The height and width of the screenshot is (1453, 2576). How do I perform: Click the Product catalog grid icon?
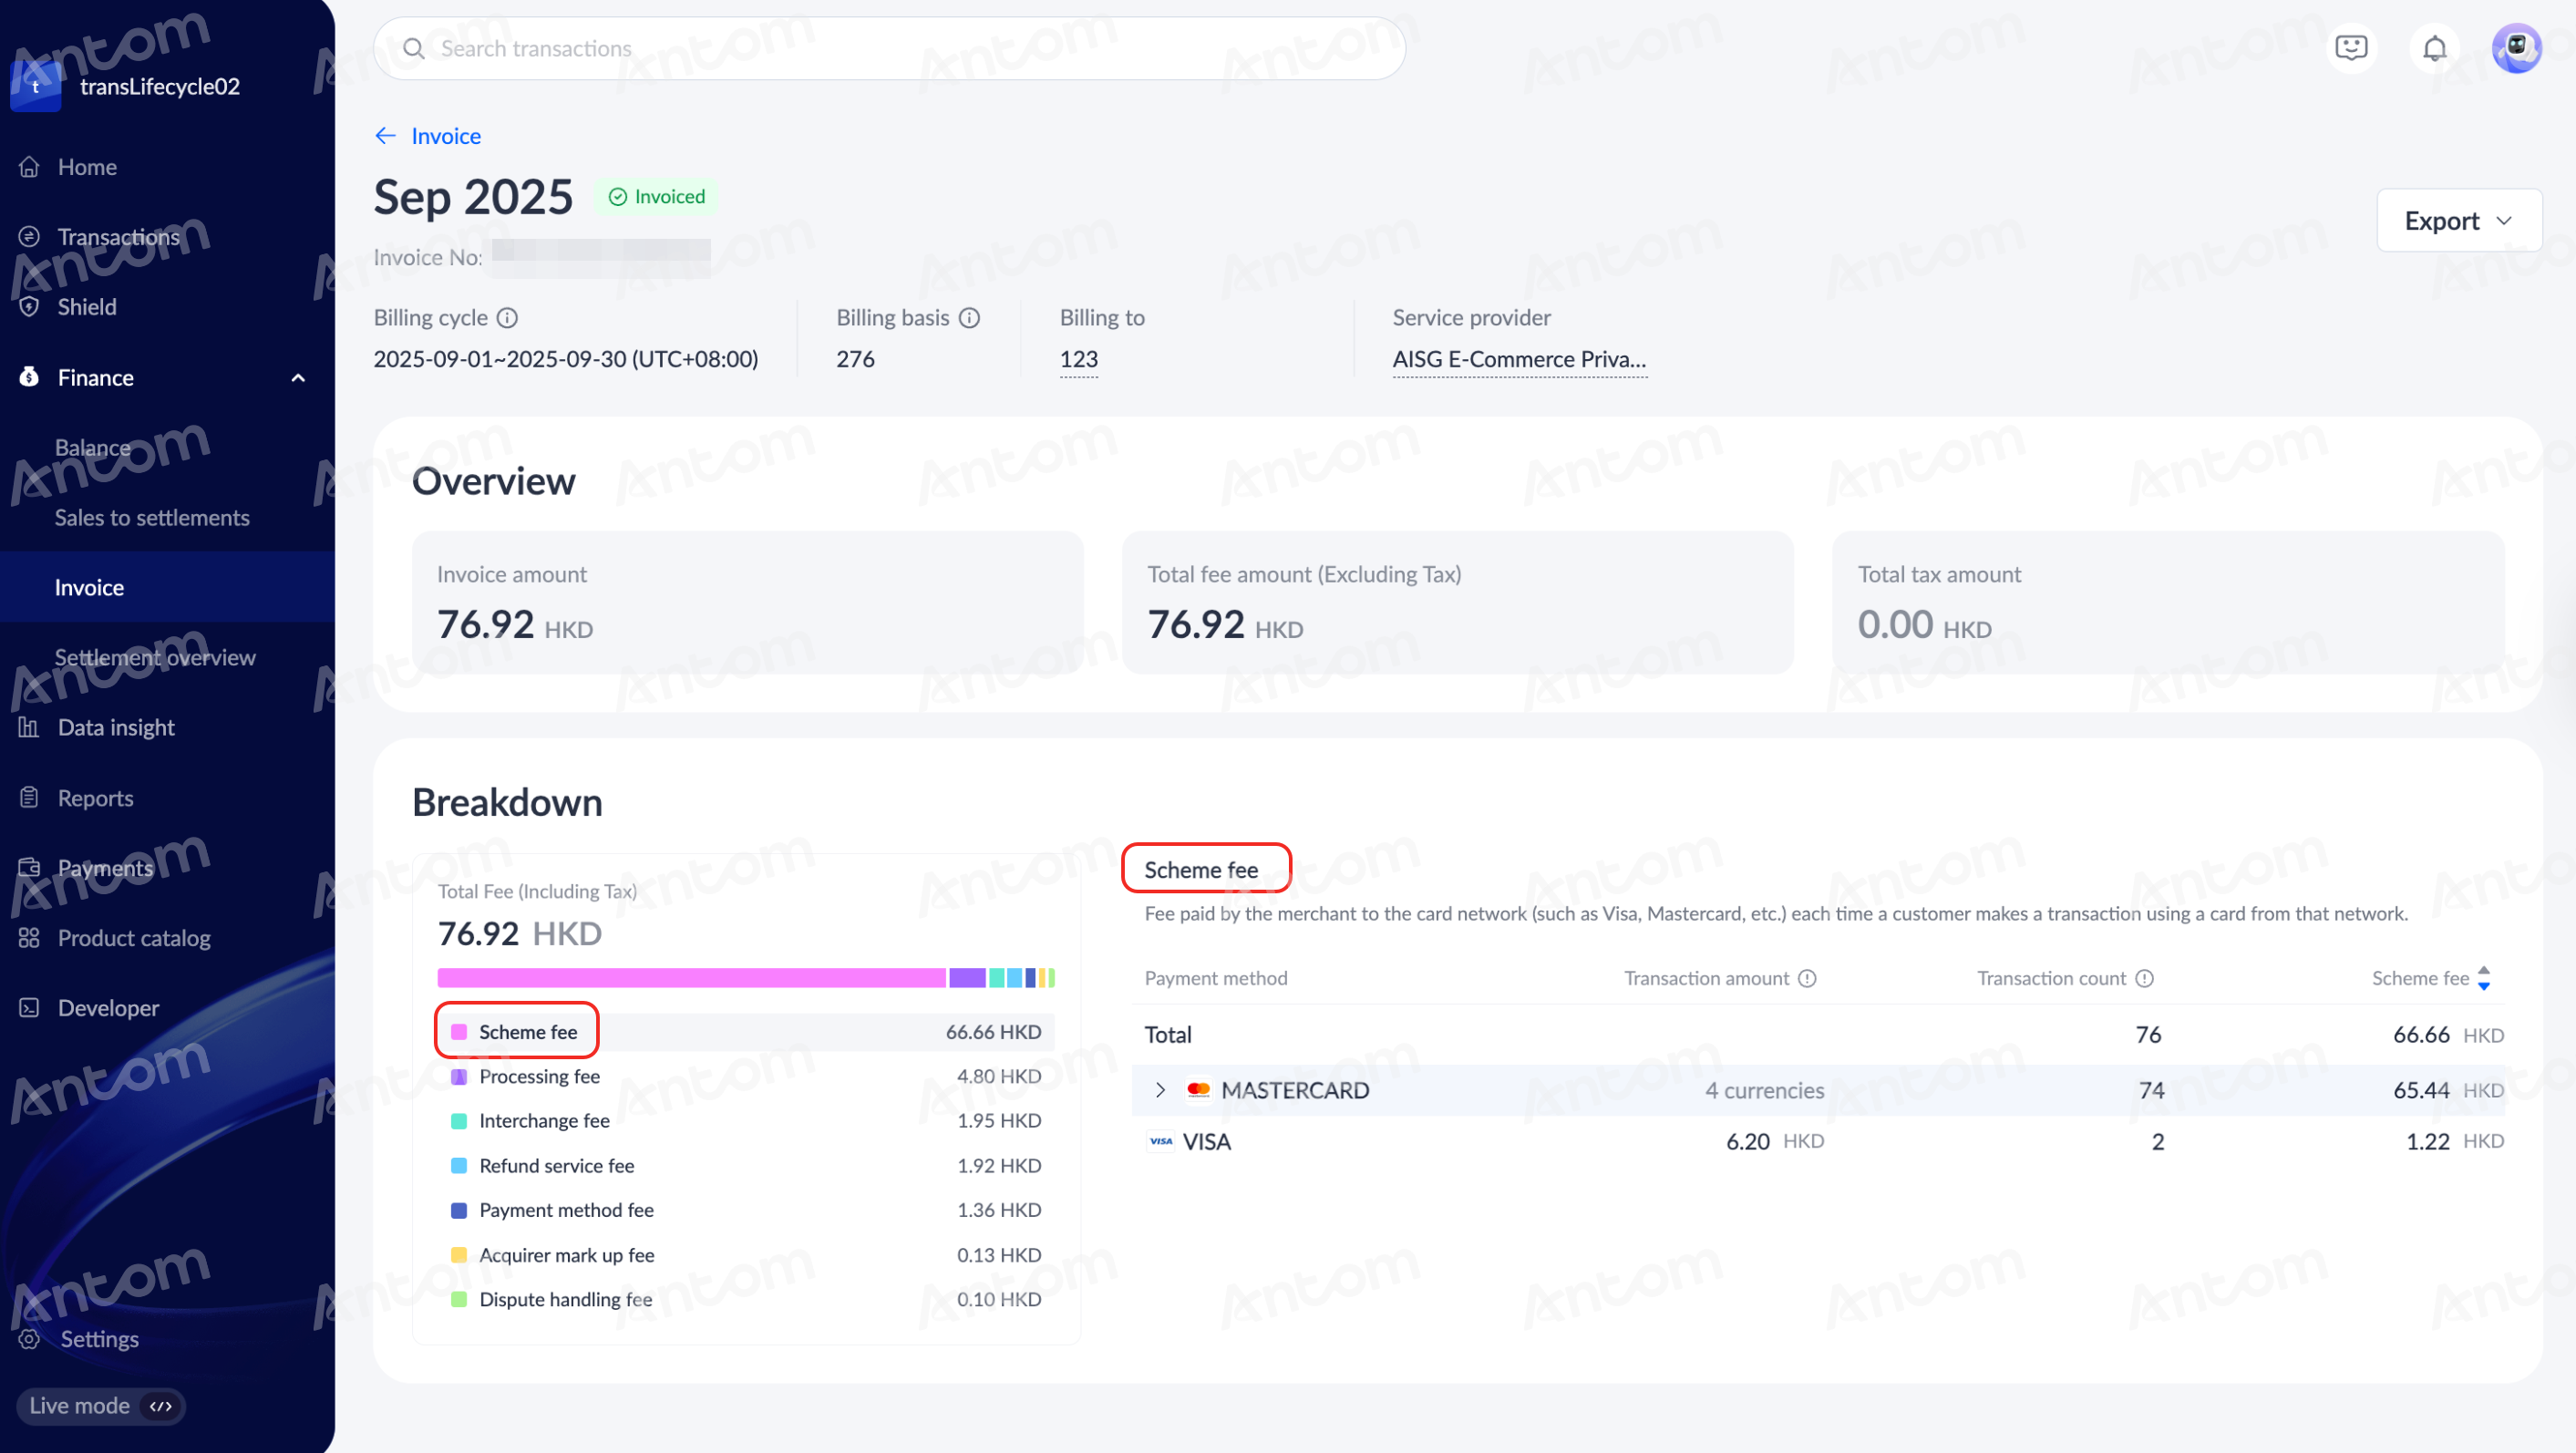[x=29, y=938]
